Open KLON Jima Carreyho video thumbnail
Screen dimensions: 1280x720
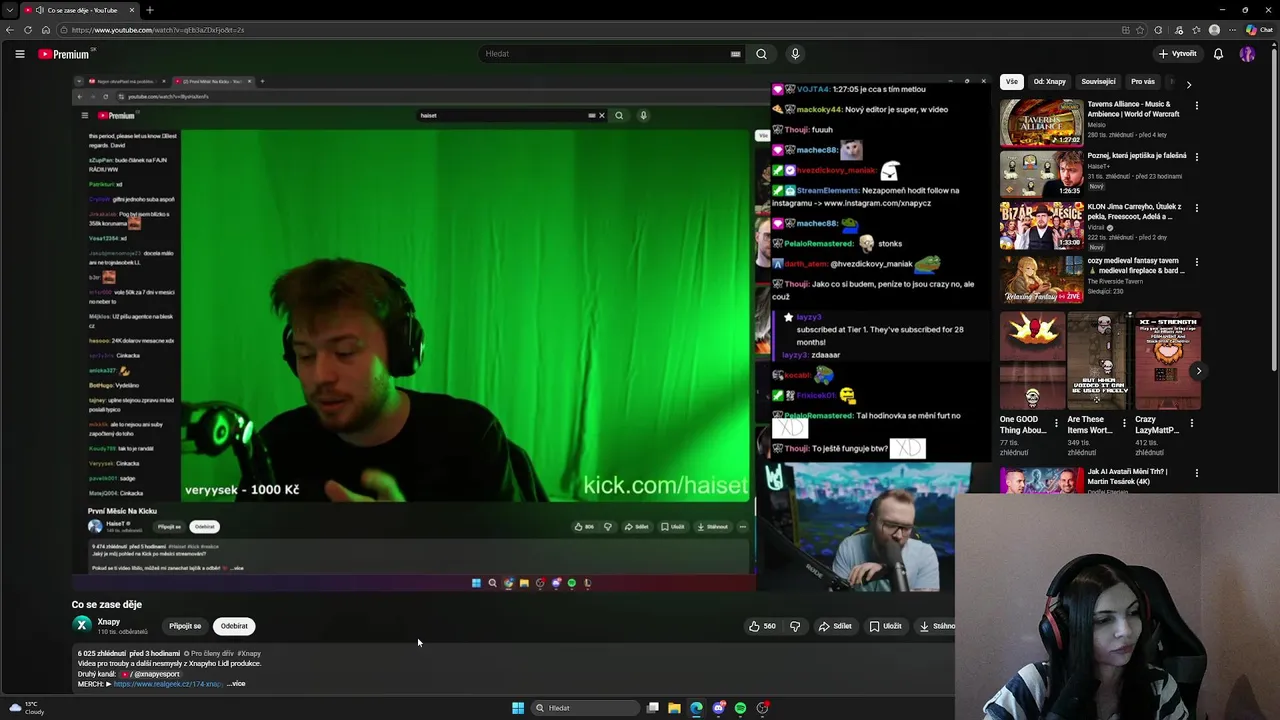coord(1041,227)
